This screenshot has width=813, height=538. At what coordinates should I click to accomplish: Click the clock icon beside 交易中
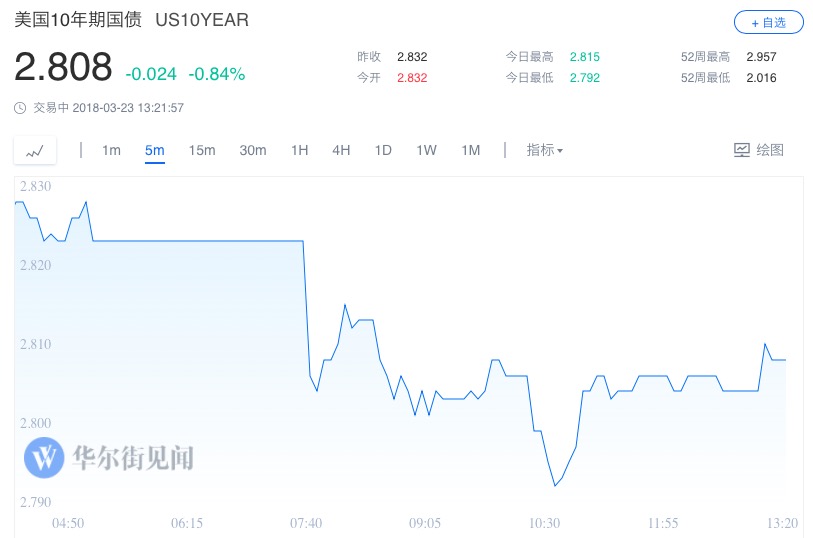click(21, 108)
